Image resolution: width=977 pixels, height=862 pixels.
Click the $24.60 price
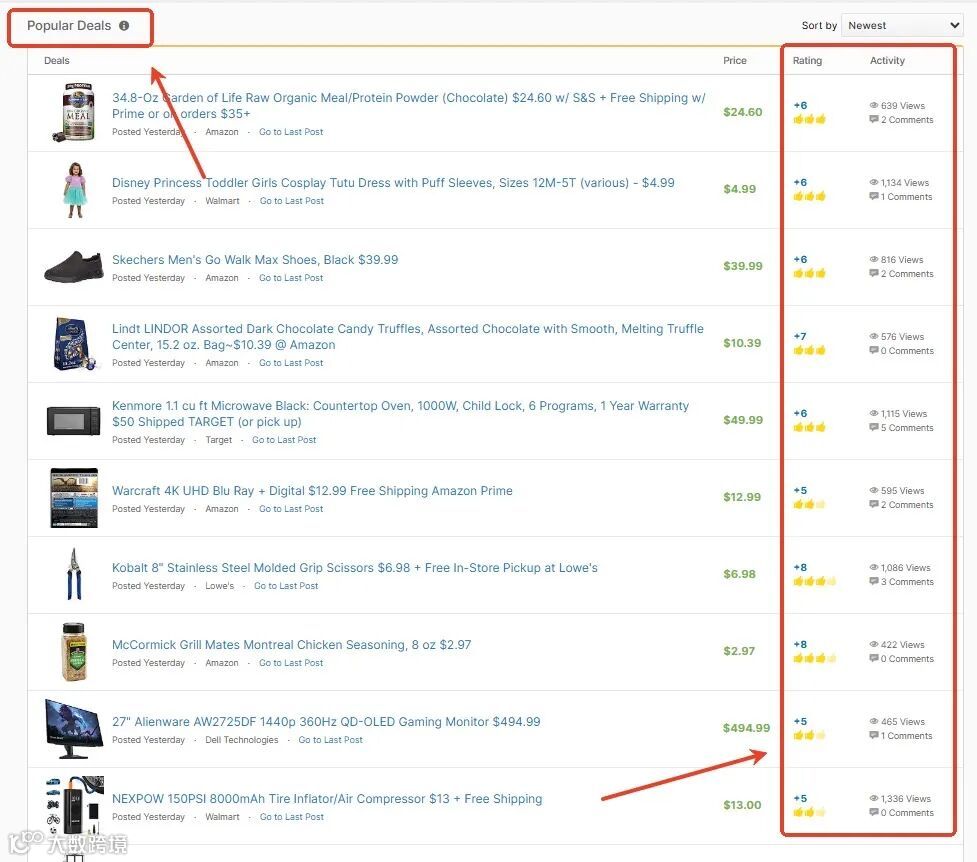pyautogui.click(x=743, y=112)
